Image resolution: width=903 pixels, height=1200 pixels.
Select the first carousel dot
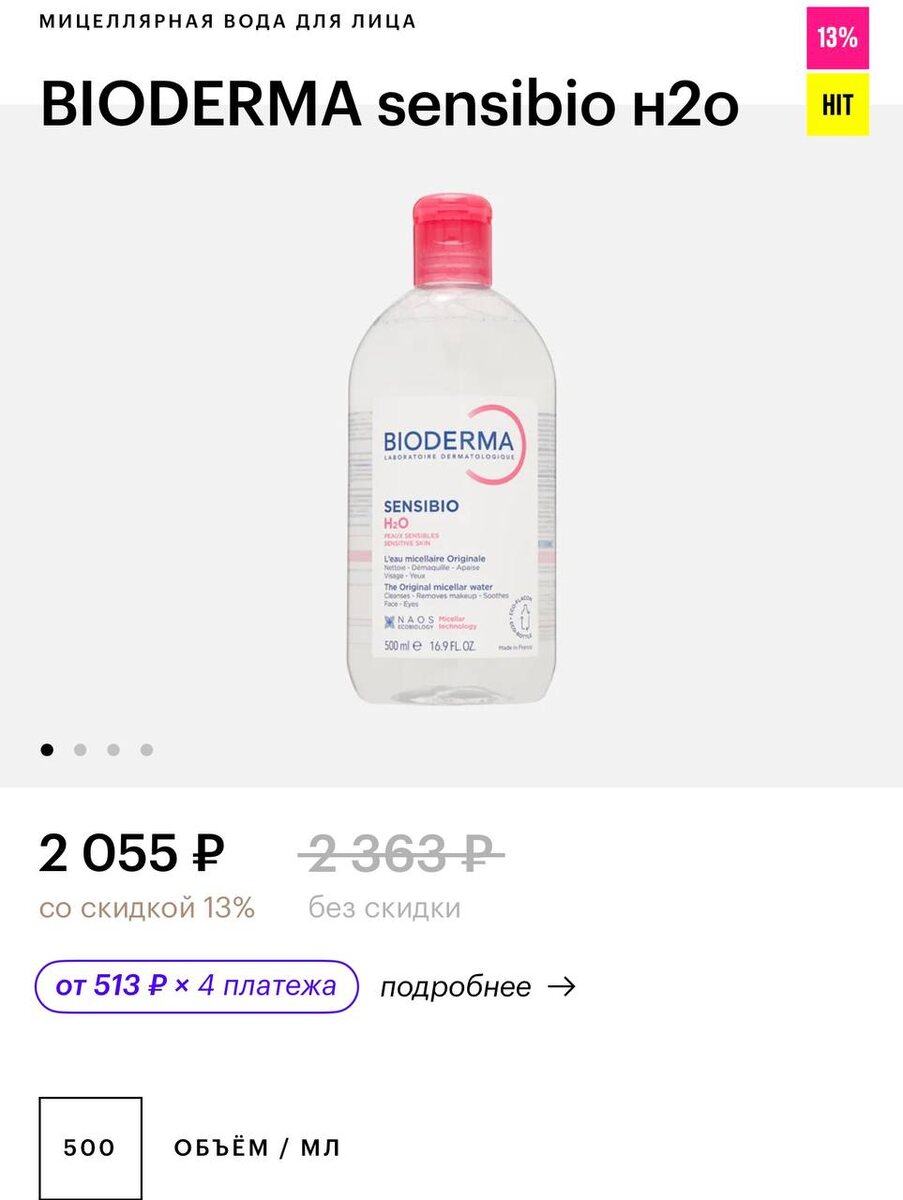(x=47, y=750)
